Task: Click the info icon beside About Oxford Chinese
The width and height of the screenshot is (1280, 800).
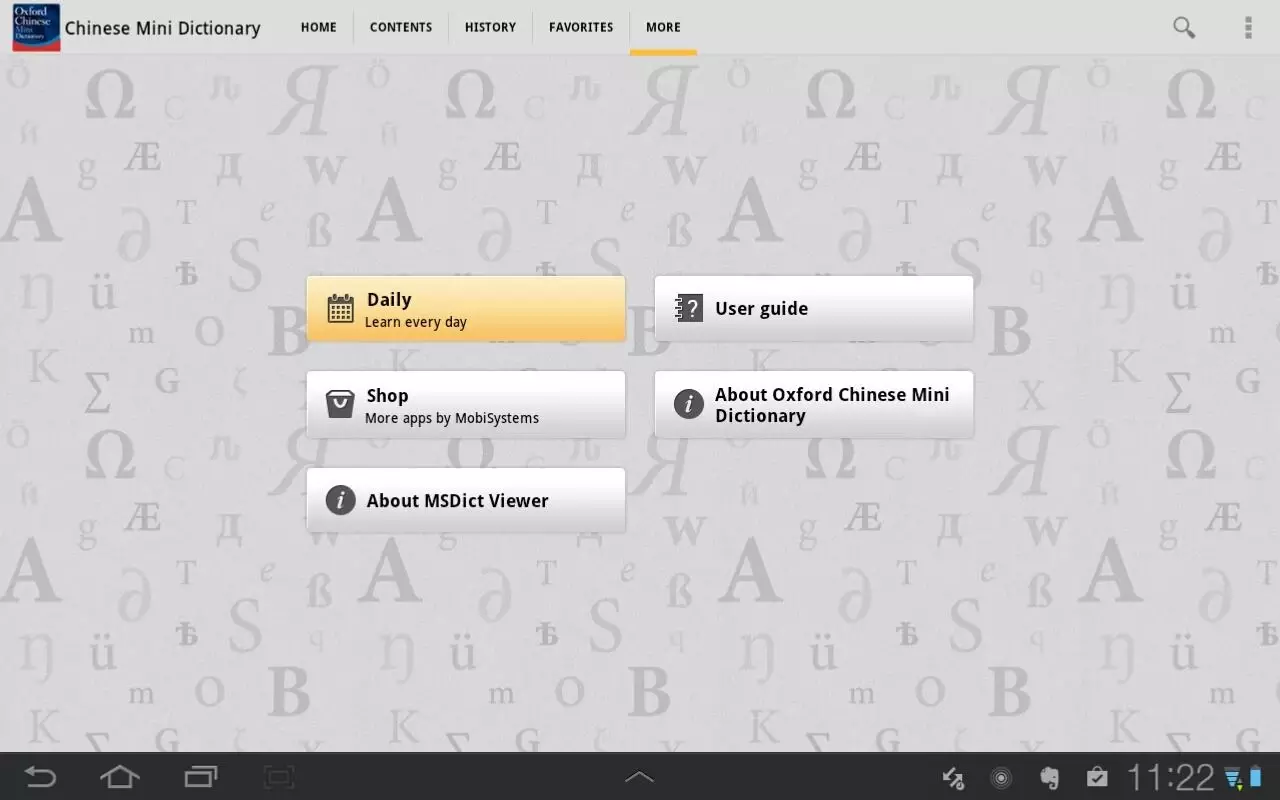Action: pos(689,404)
